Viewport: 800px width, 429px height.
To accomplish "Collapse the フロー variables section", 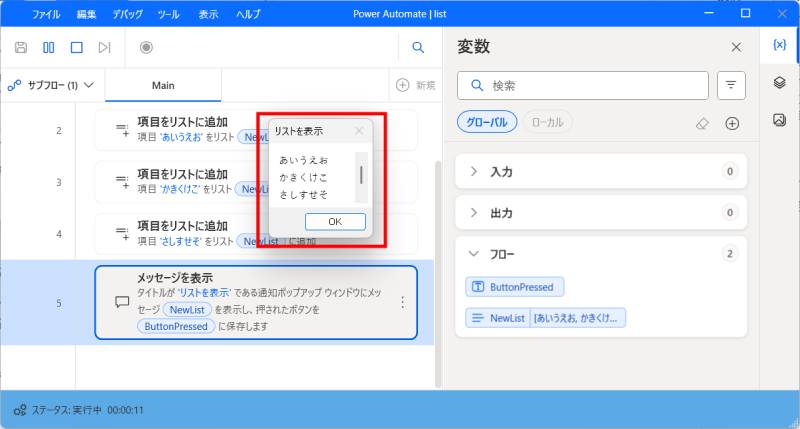I will 474,254.
